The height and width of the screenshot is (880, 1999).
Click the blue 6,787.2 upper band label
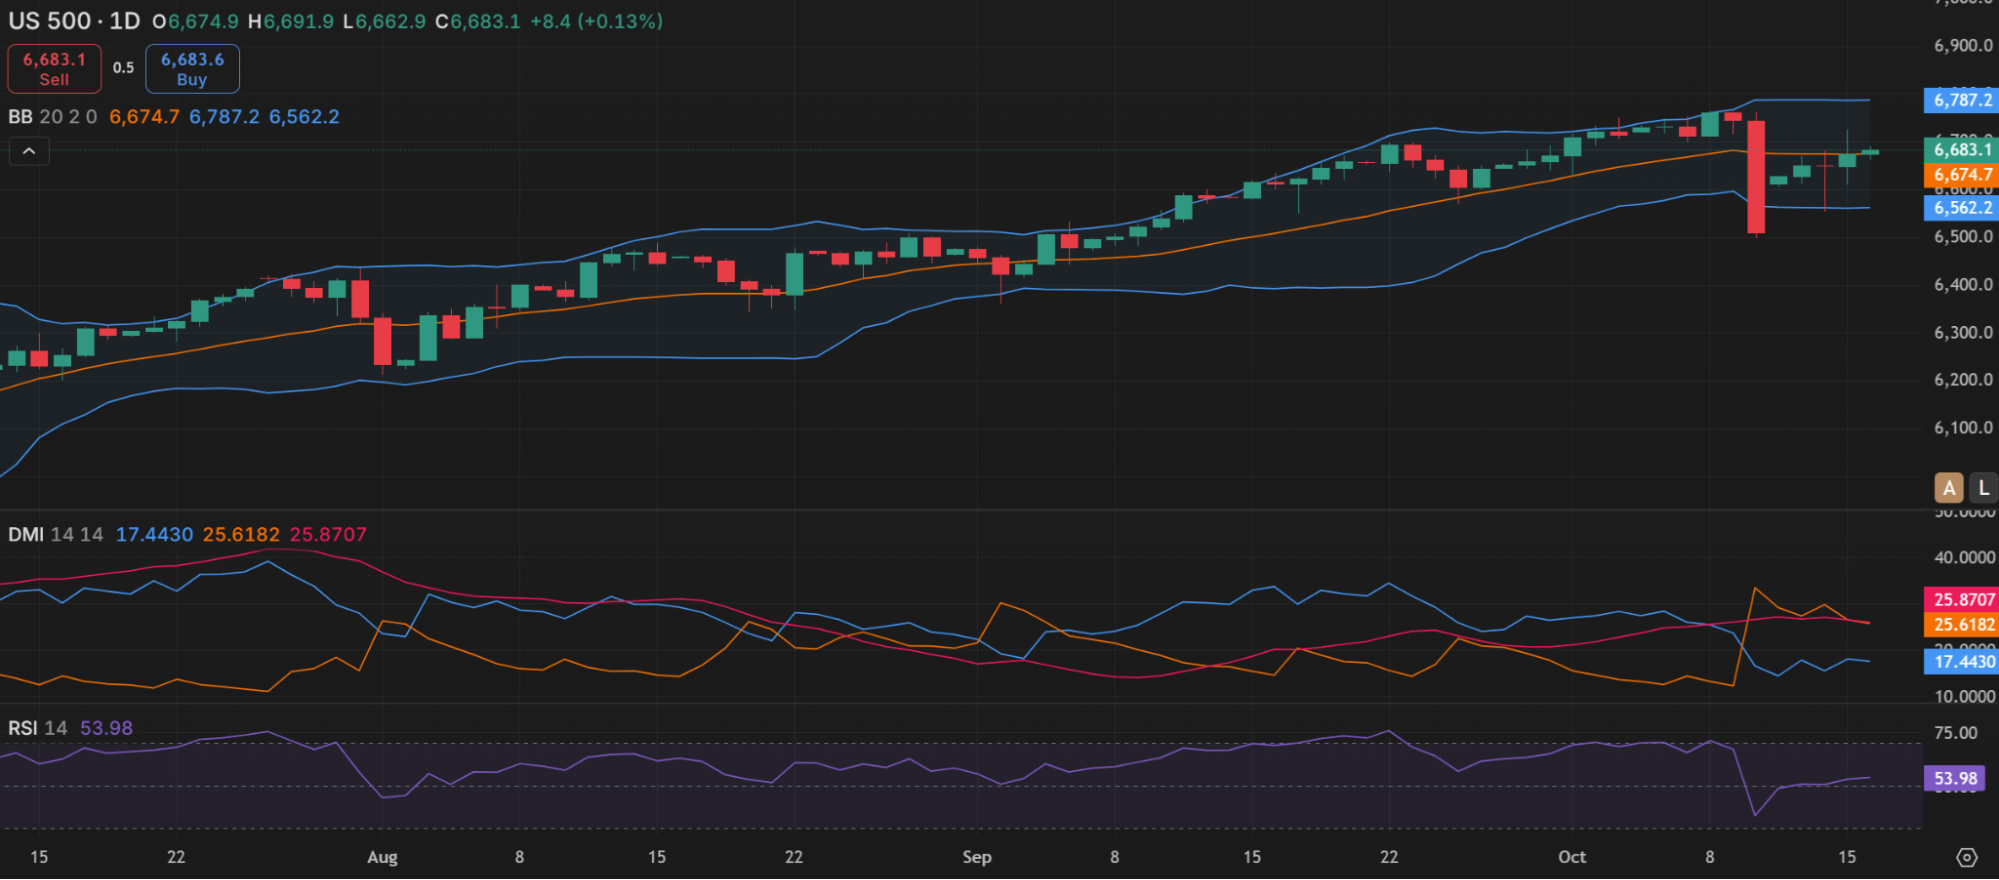(1961, 100)
